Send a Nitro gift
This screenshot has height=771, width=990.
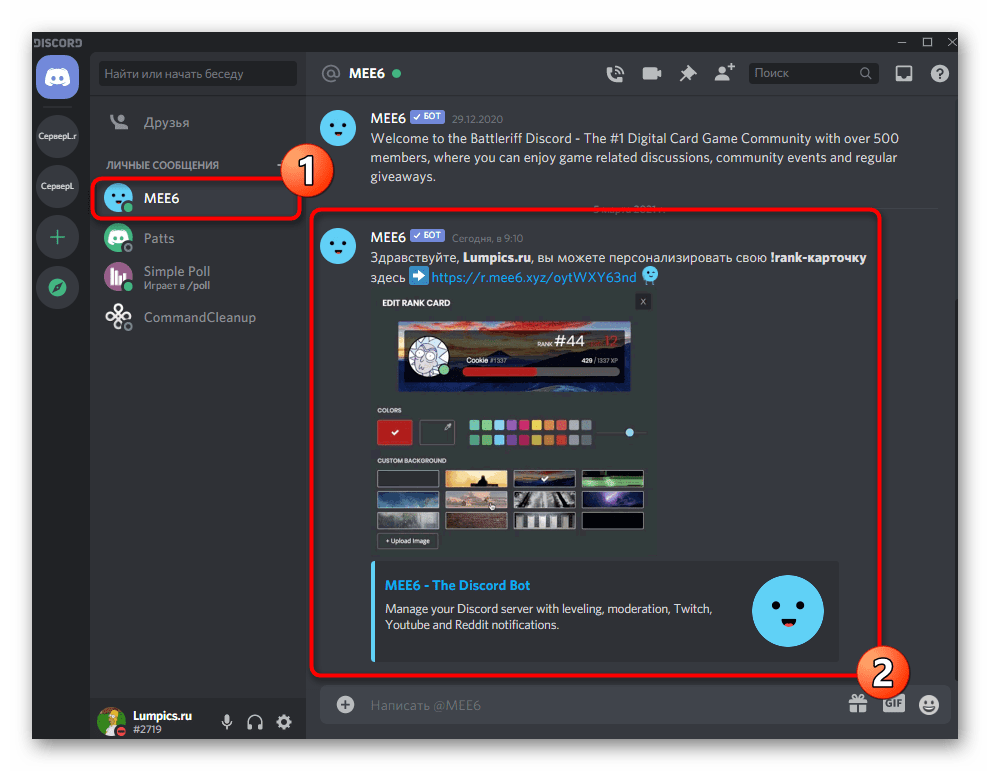point(857,704)
